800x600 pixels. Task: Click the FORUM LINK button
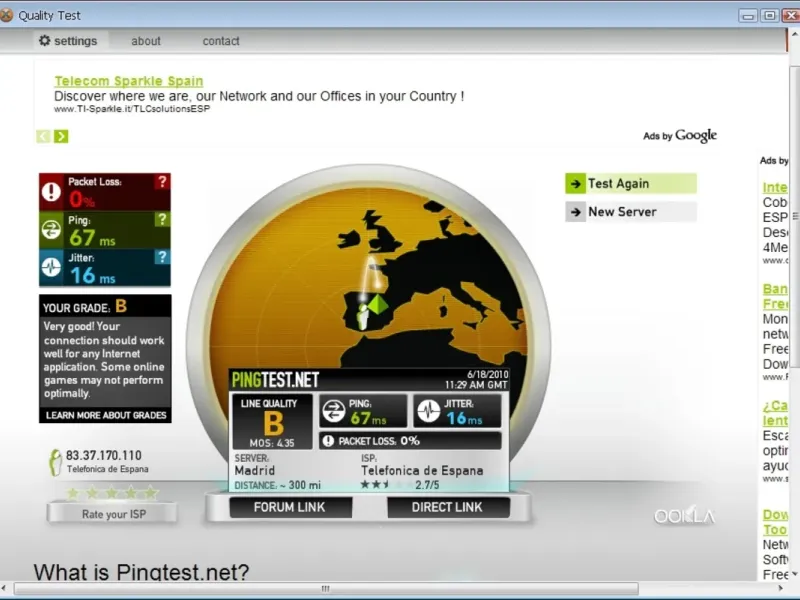click(290, 507)
